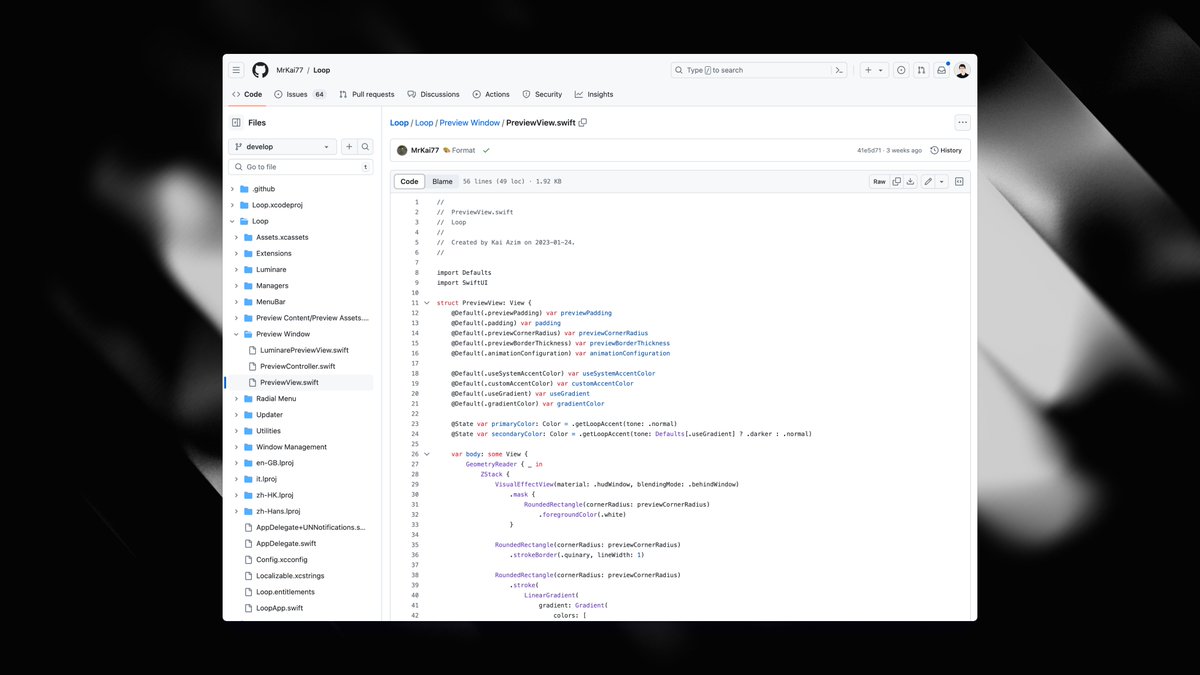This screenshot has height=675, width=1200.
Task: Open the global navigation hamburger menu
Action: click(x=236, y=70)
